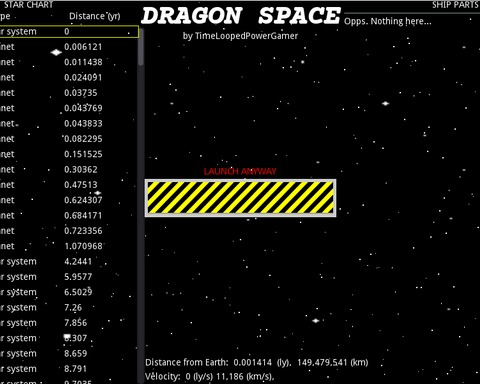480x384 pixels.
Task: Select the star system at 5.9577
Action: [69, 277]
